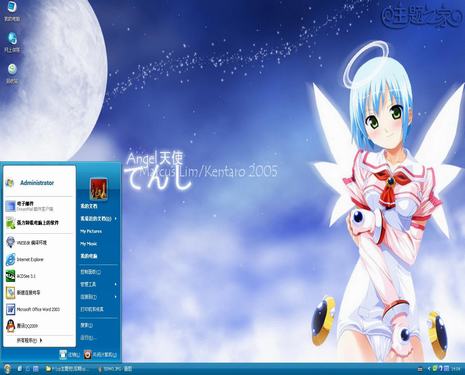Click the Turn Off Computer button
This screenshot has width=465, height=375.
click(x=100, y=355)
